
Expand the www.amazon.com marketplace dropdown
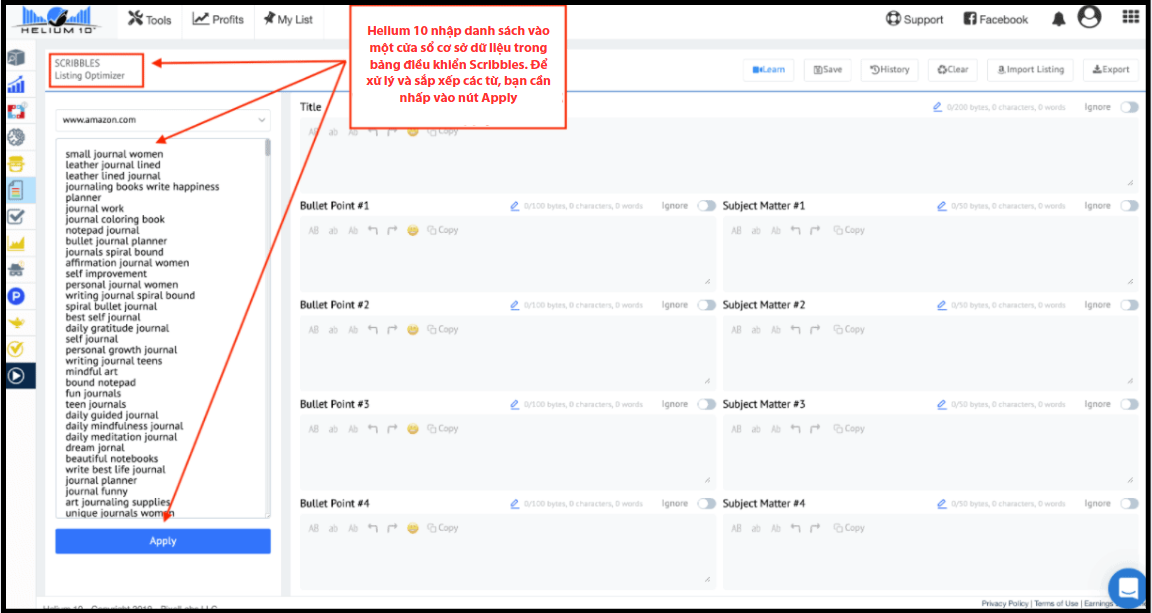pyautogui.click(x=163, y=120)
